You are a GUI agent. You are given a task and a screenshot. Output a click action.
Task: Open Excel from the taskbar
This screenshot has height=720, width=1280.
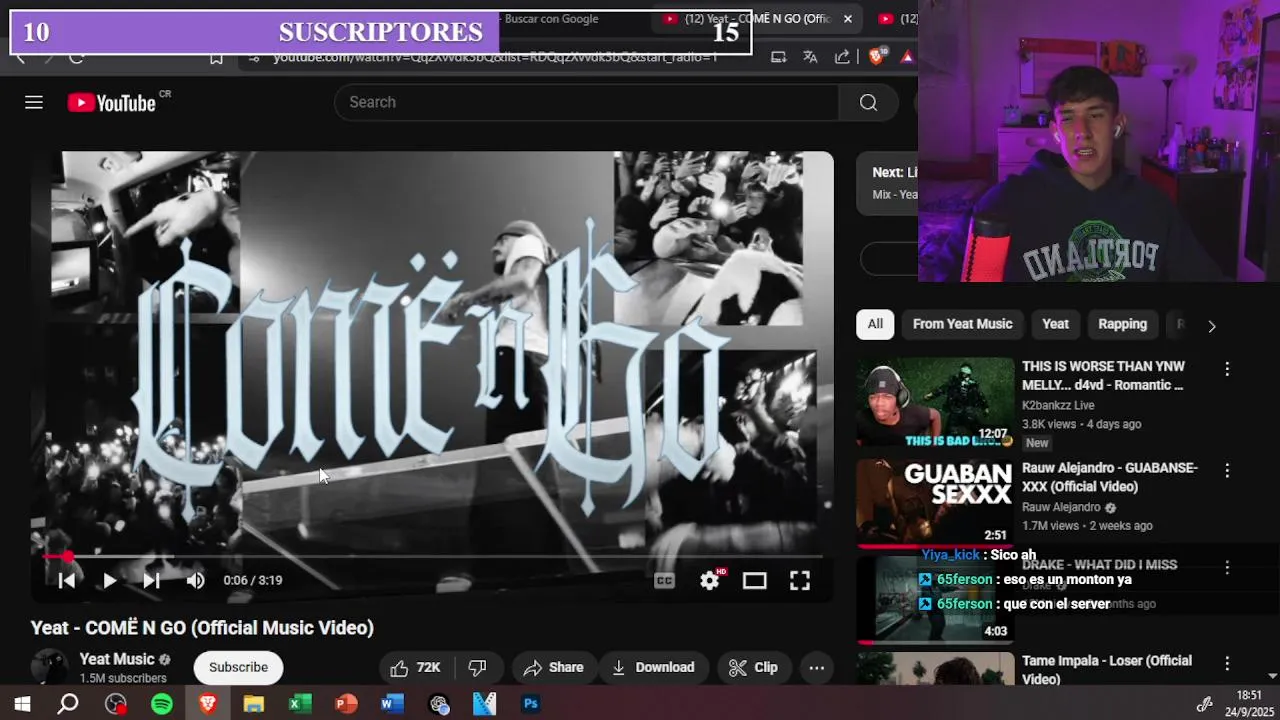[300, 704]
